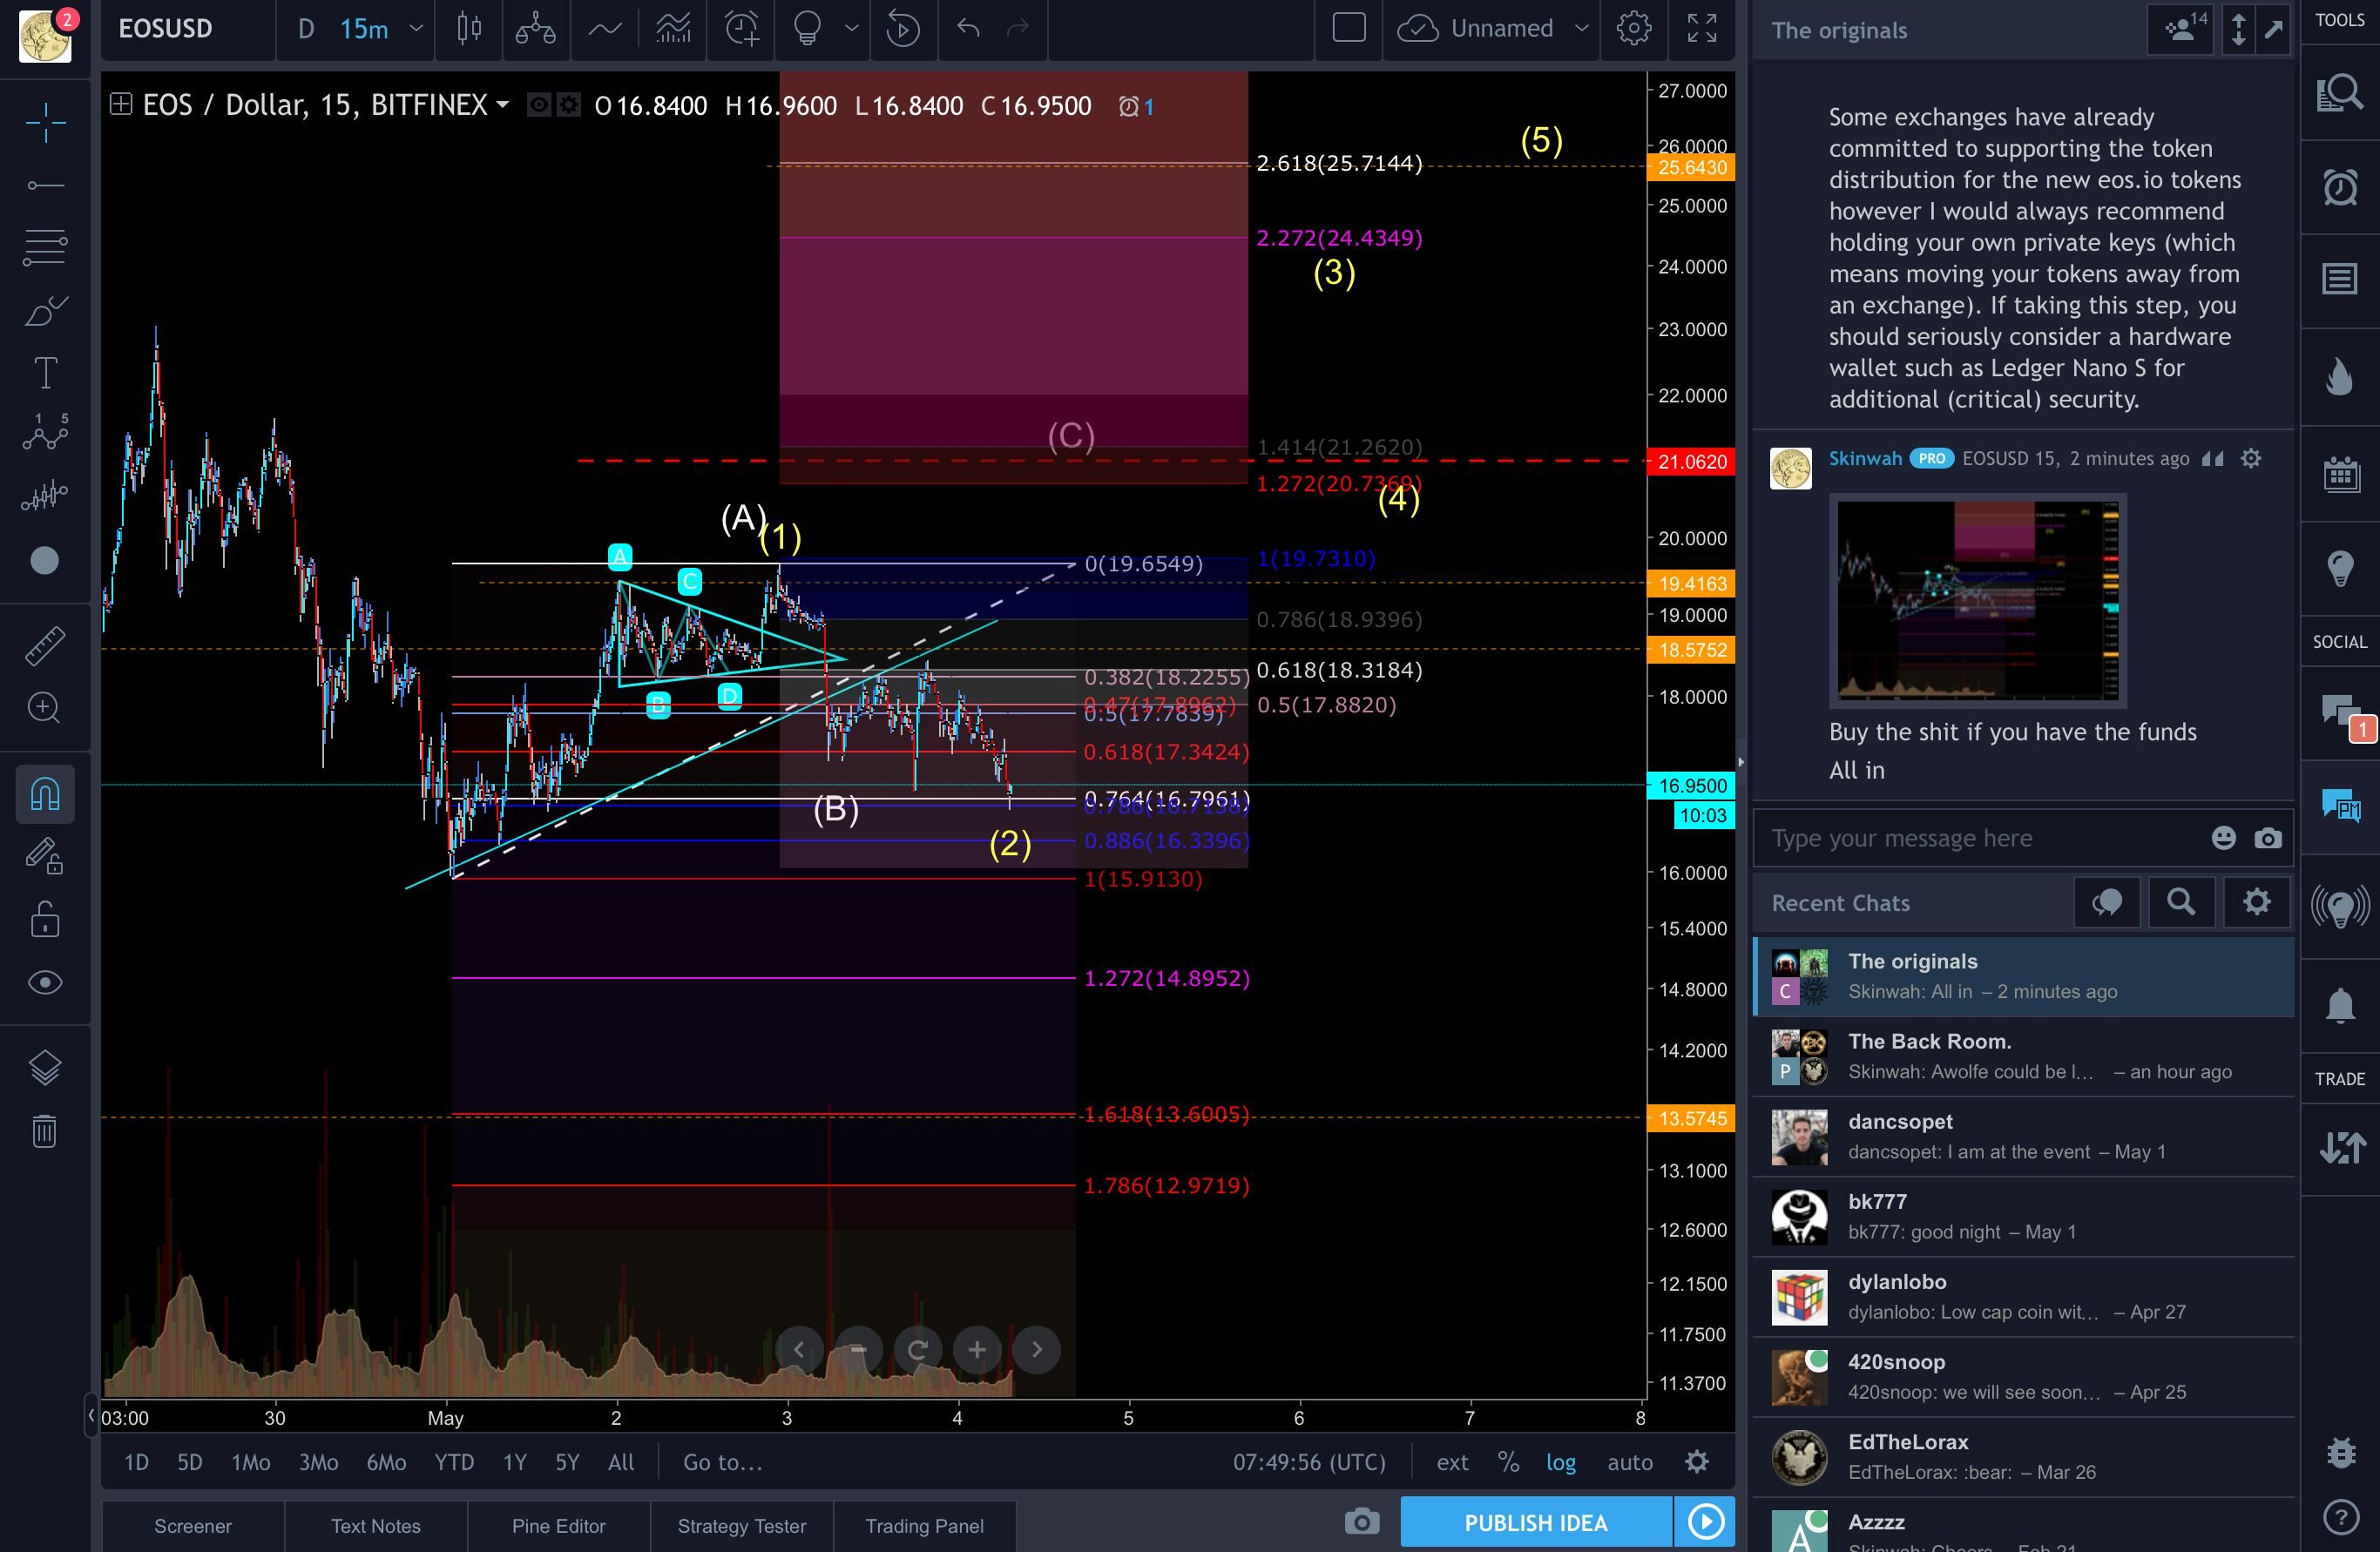This screenshot has height=1552, width=2380.
Task: Open the ideas lightbulb in top toolbar
Action: (808, 29)
